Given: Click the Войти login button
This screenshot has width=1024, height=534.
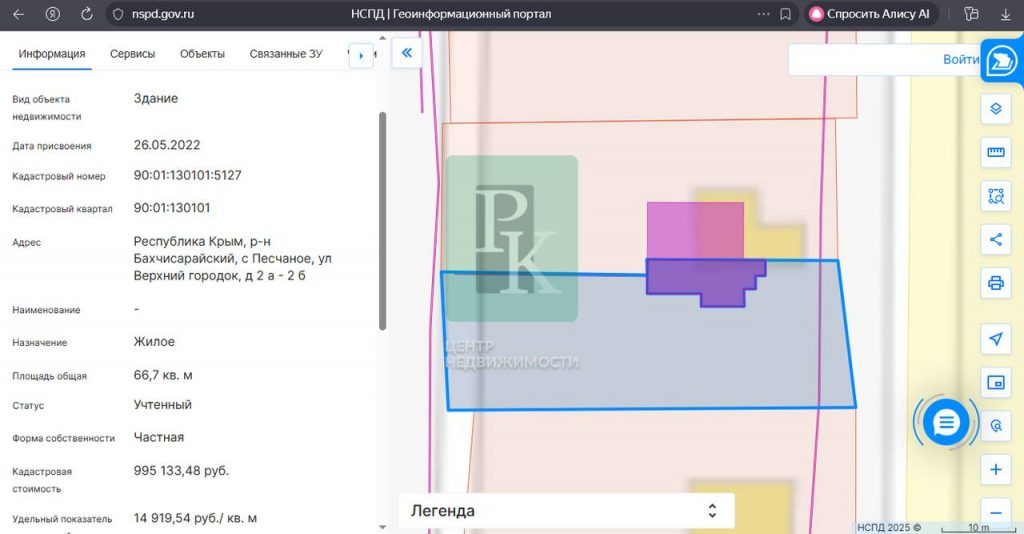Looking at the screenshot, I should [960, 60].
